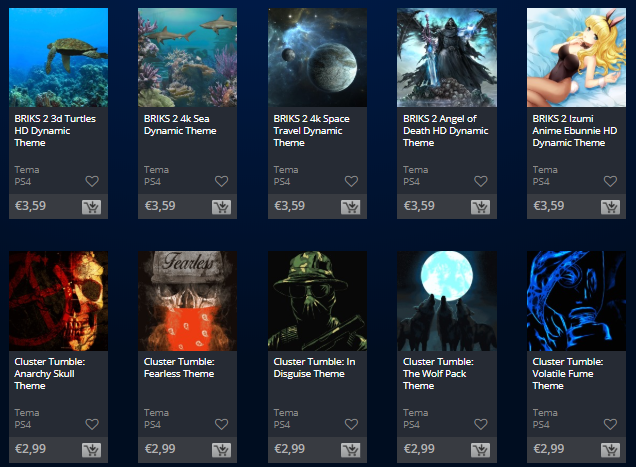The image size is (636, 467).
Task: Add BRIKS 2 4k Sea theme to cart
Action: point(221,207)
